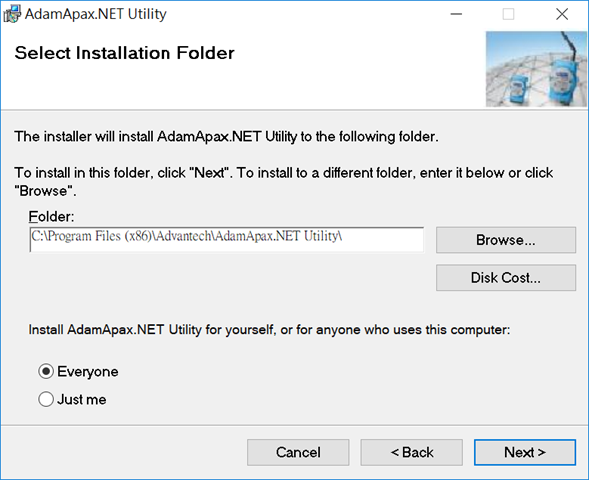The height and width of the screenshot is (480, 589).
Task: Focus the installation Folder path field
Action: [227, 240]
